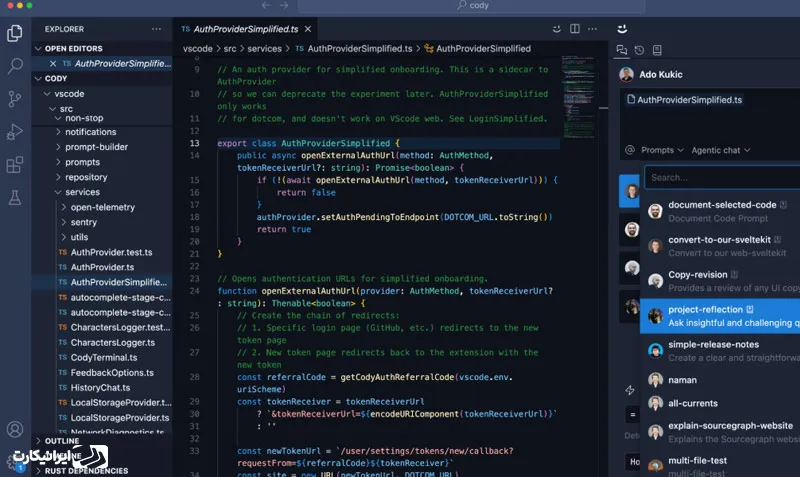
Task: Select the document-selected-code prompt
Action: coord(720,211)
